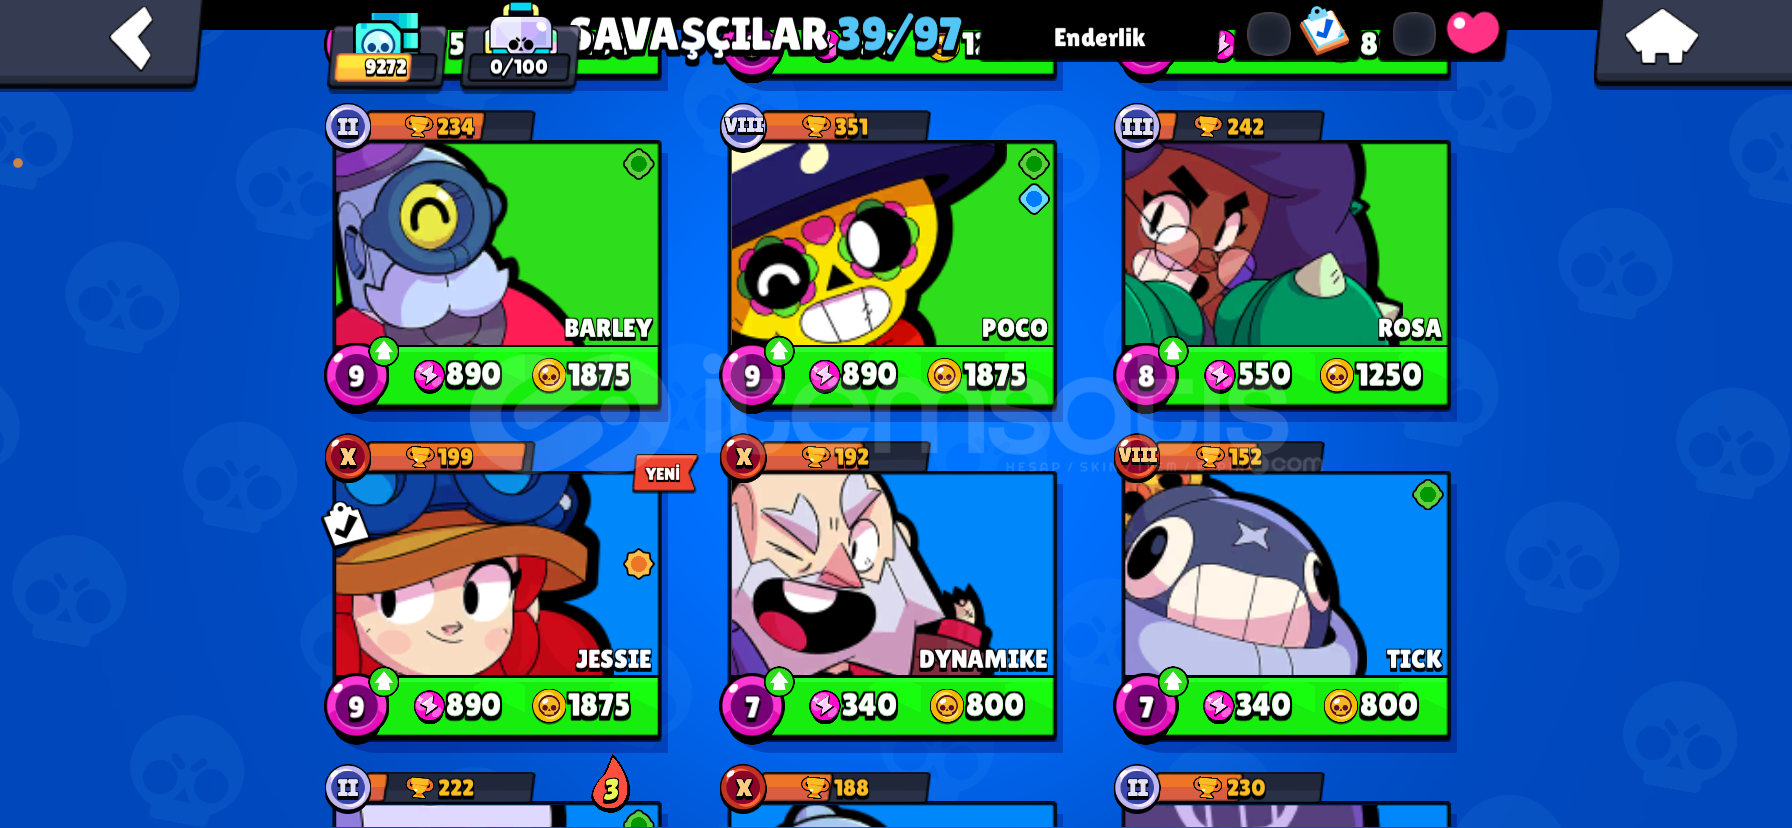Select Rosa's brawler portrait
Viewport: 1792px width, 828px height.
[1286, 245]
